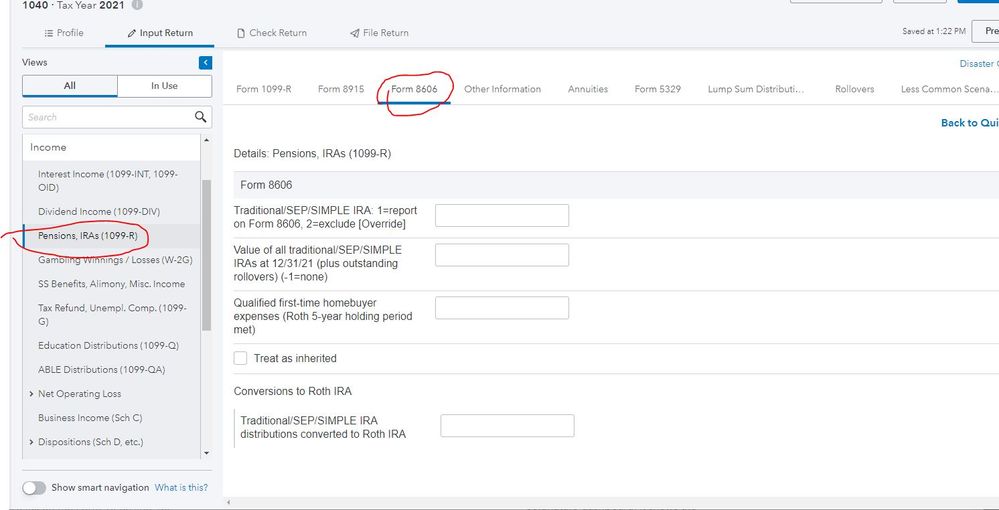Image resolution: width=999 pixels, height=510 pixels.
Task: Expand Dispositions (Sch D, etc.) item
Action: click(x=31, y=442)
